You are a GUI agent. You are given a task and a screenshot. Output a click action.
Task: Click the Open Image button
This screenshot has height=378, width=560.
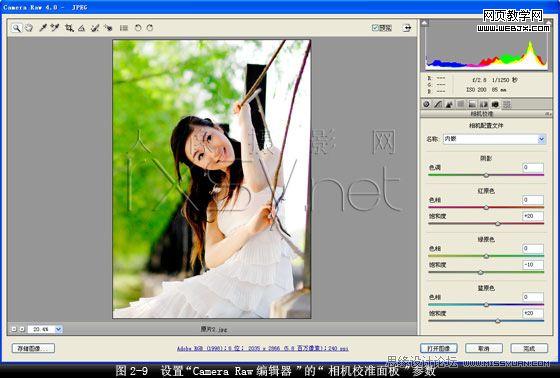(439, 348)
